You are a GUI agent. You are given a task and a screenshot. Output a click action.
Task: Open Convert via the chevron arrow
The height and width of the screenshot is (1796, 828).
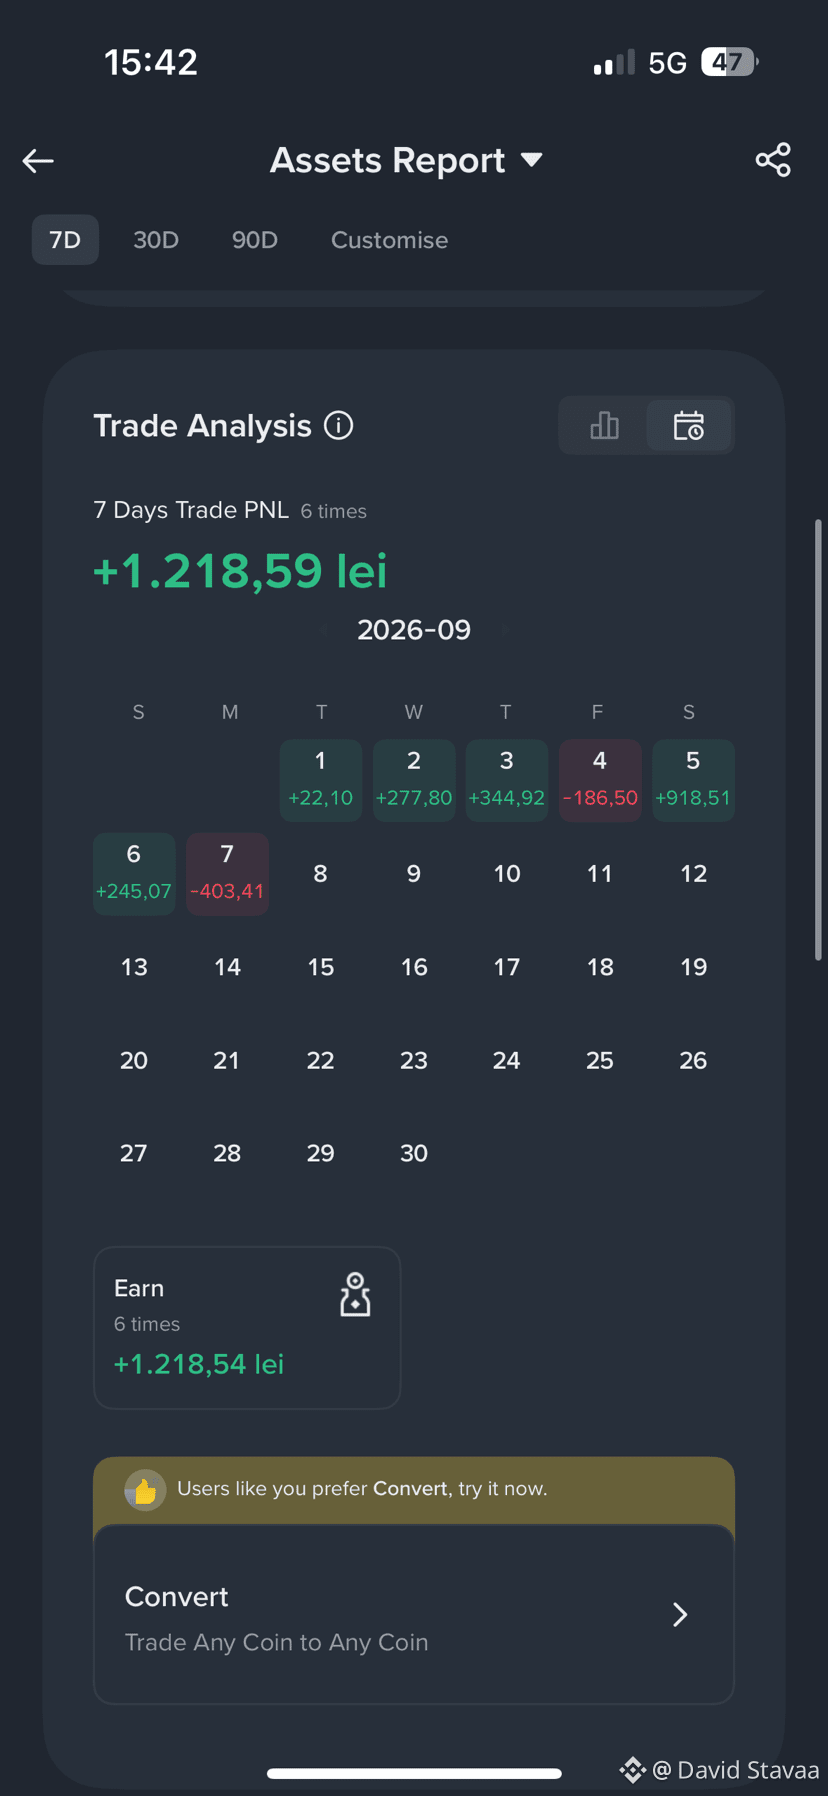680,1614
